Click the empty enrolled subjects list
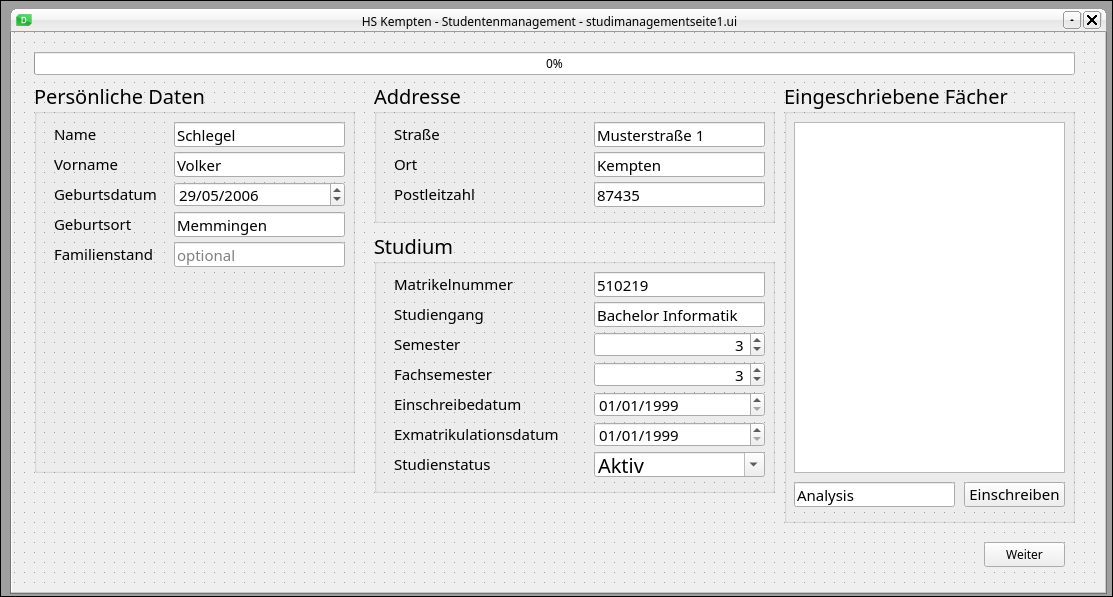Screen dimensions: 1113x597 tap(929, 297)
